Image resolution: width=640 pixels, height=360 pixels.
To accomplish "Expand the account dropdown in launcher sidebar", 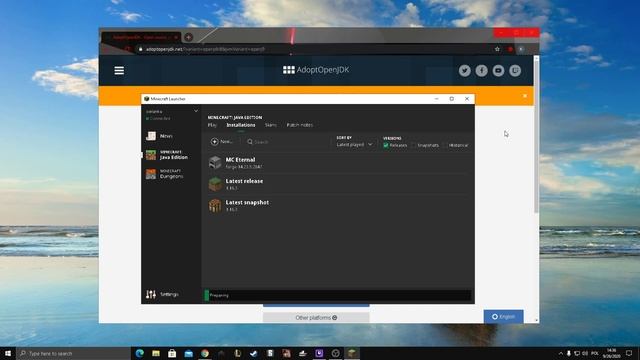I will (196, 111).
